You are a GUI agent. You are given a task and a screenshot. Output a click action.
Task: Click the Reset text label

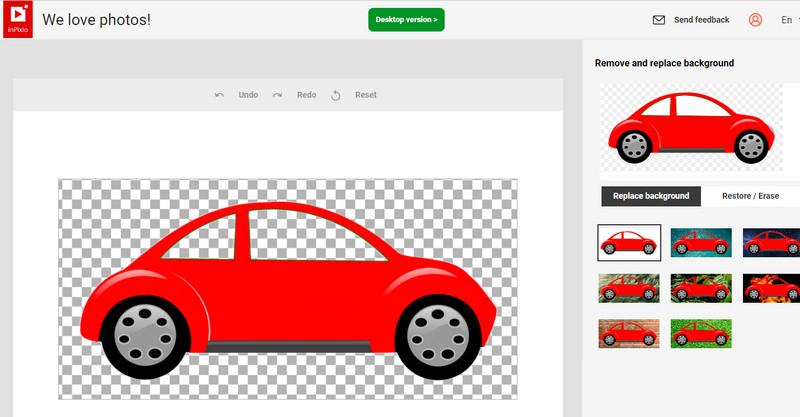click(366, 95)
